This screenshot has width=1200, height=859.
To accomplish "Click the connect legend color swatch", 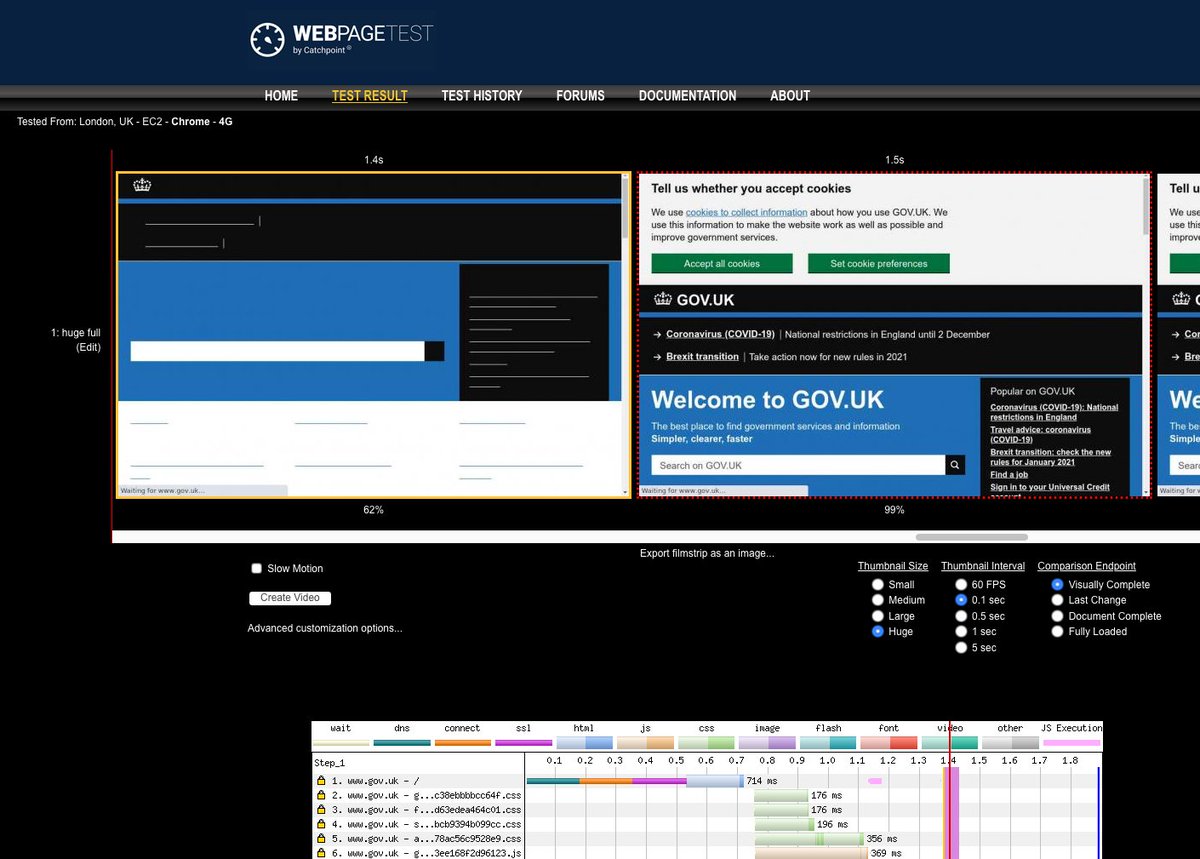I will pyautogui.click(x=463, y=742).
